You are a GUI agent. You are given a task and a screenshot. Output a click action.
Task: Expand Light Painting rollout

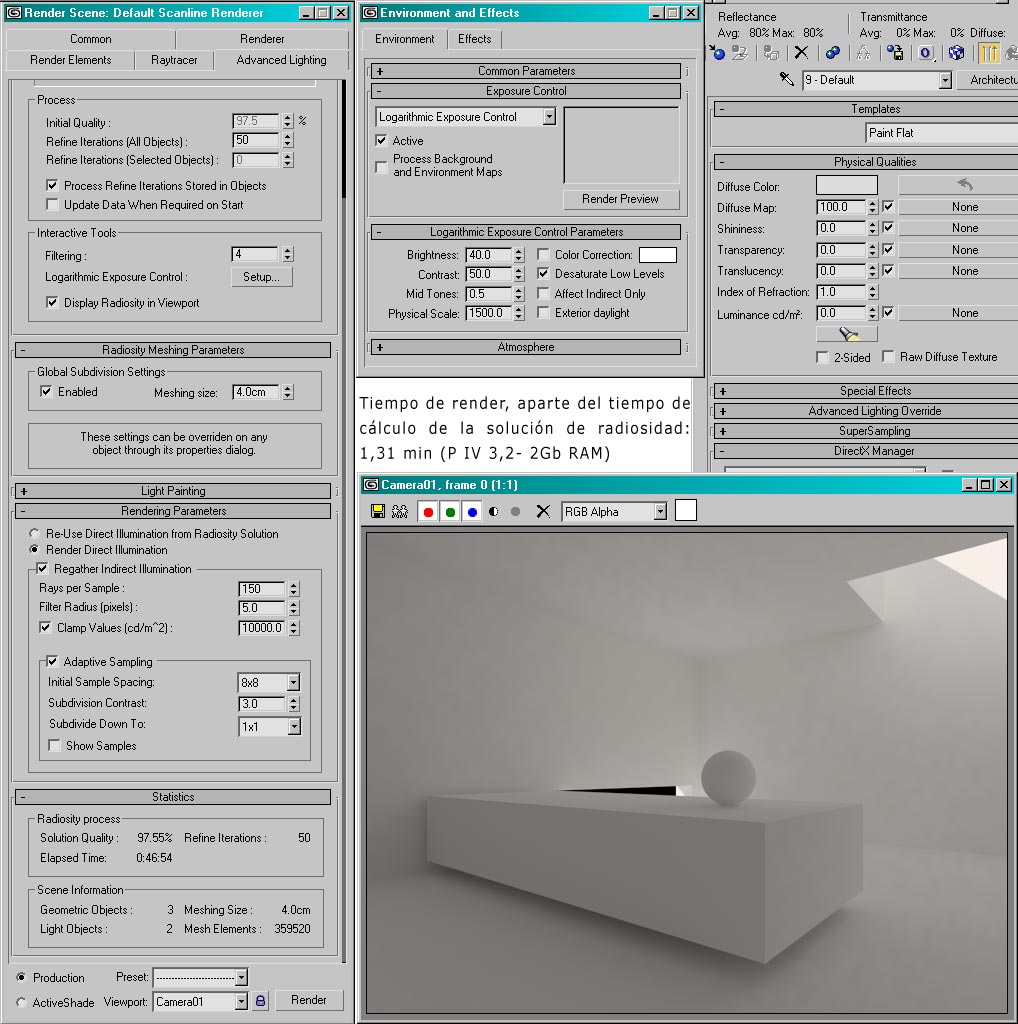pyautogui.click(x=173, y=490)
